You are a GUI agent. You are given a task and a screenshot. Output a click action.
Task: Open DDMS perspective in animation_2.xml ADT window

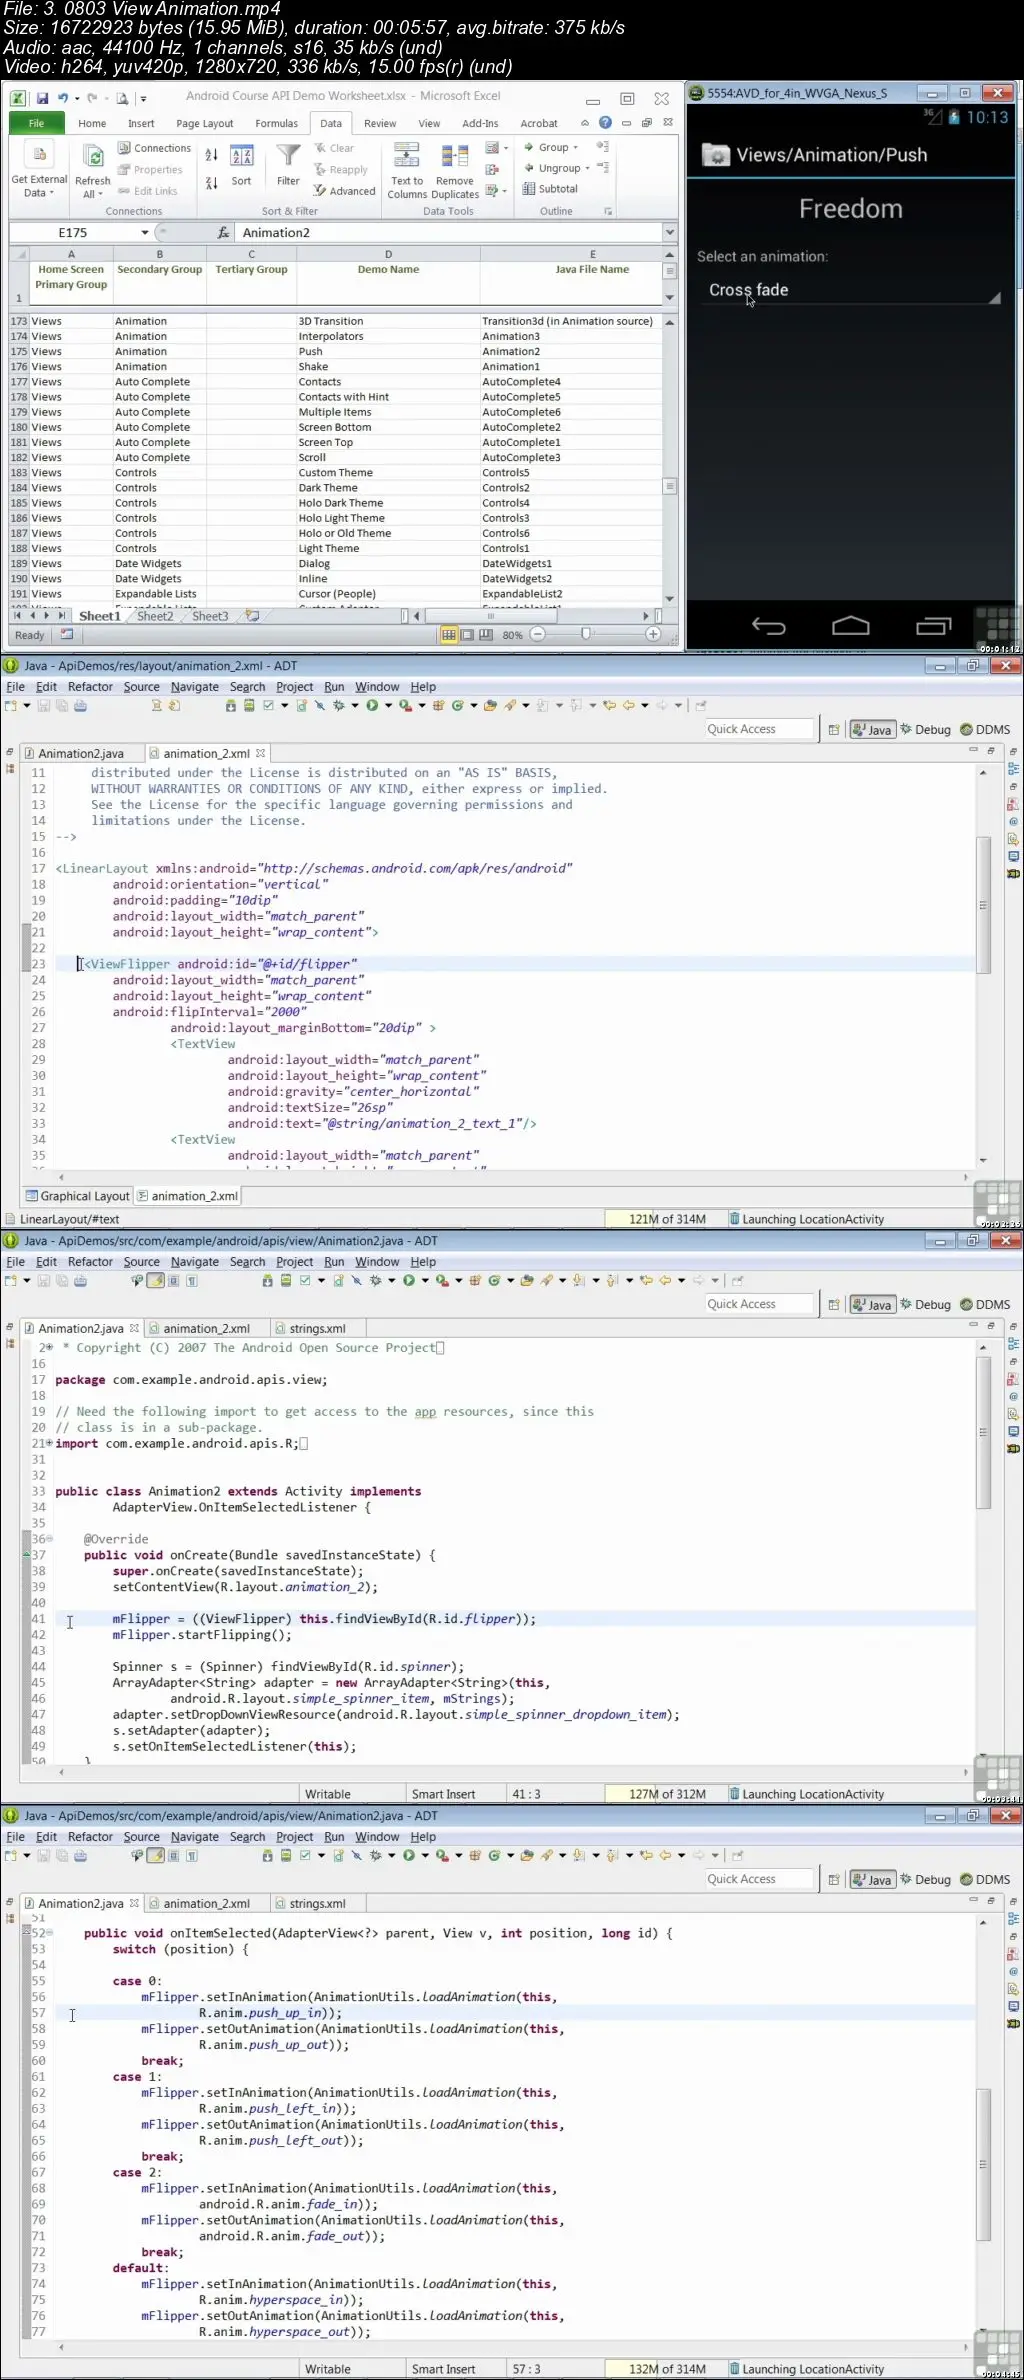pos(984,730)
